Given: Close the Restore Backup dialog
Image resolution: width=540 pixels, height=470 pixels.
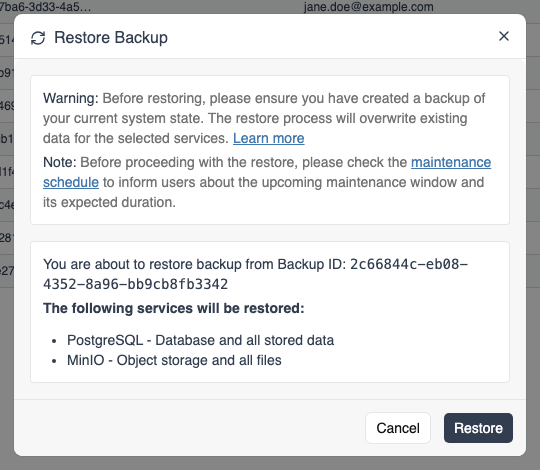Looking at the screenshot, I should click(504, 36).
